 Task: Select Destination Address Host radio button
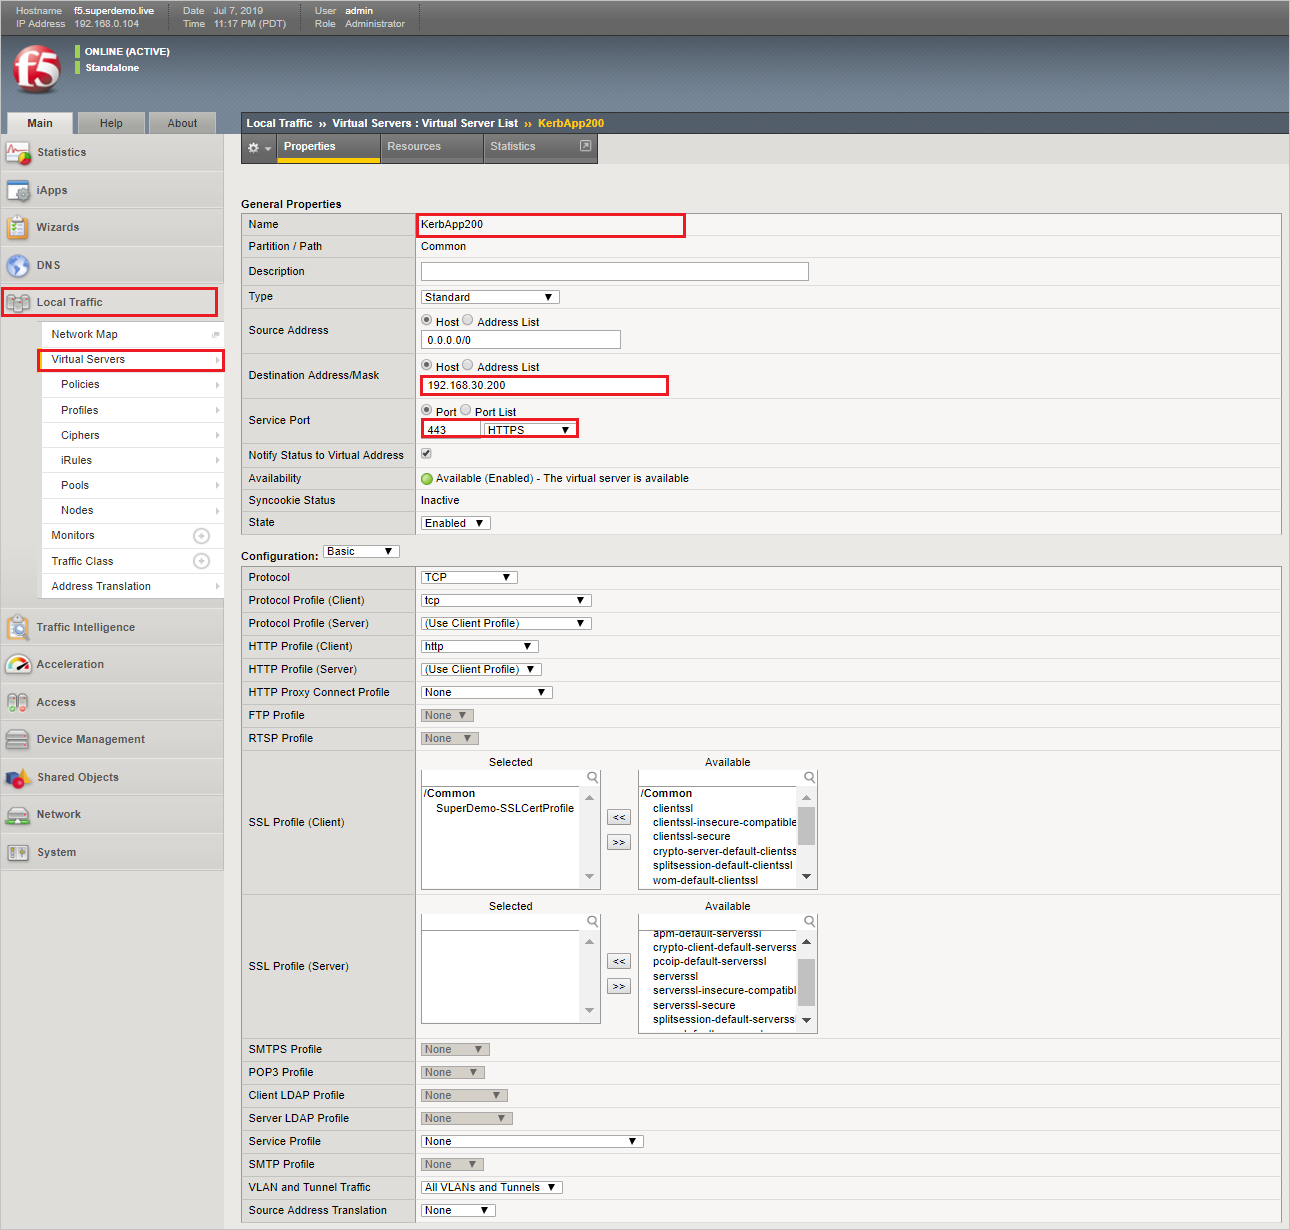click(427, 365)
